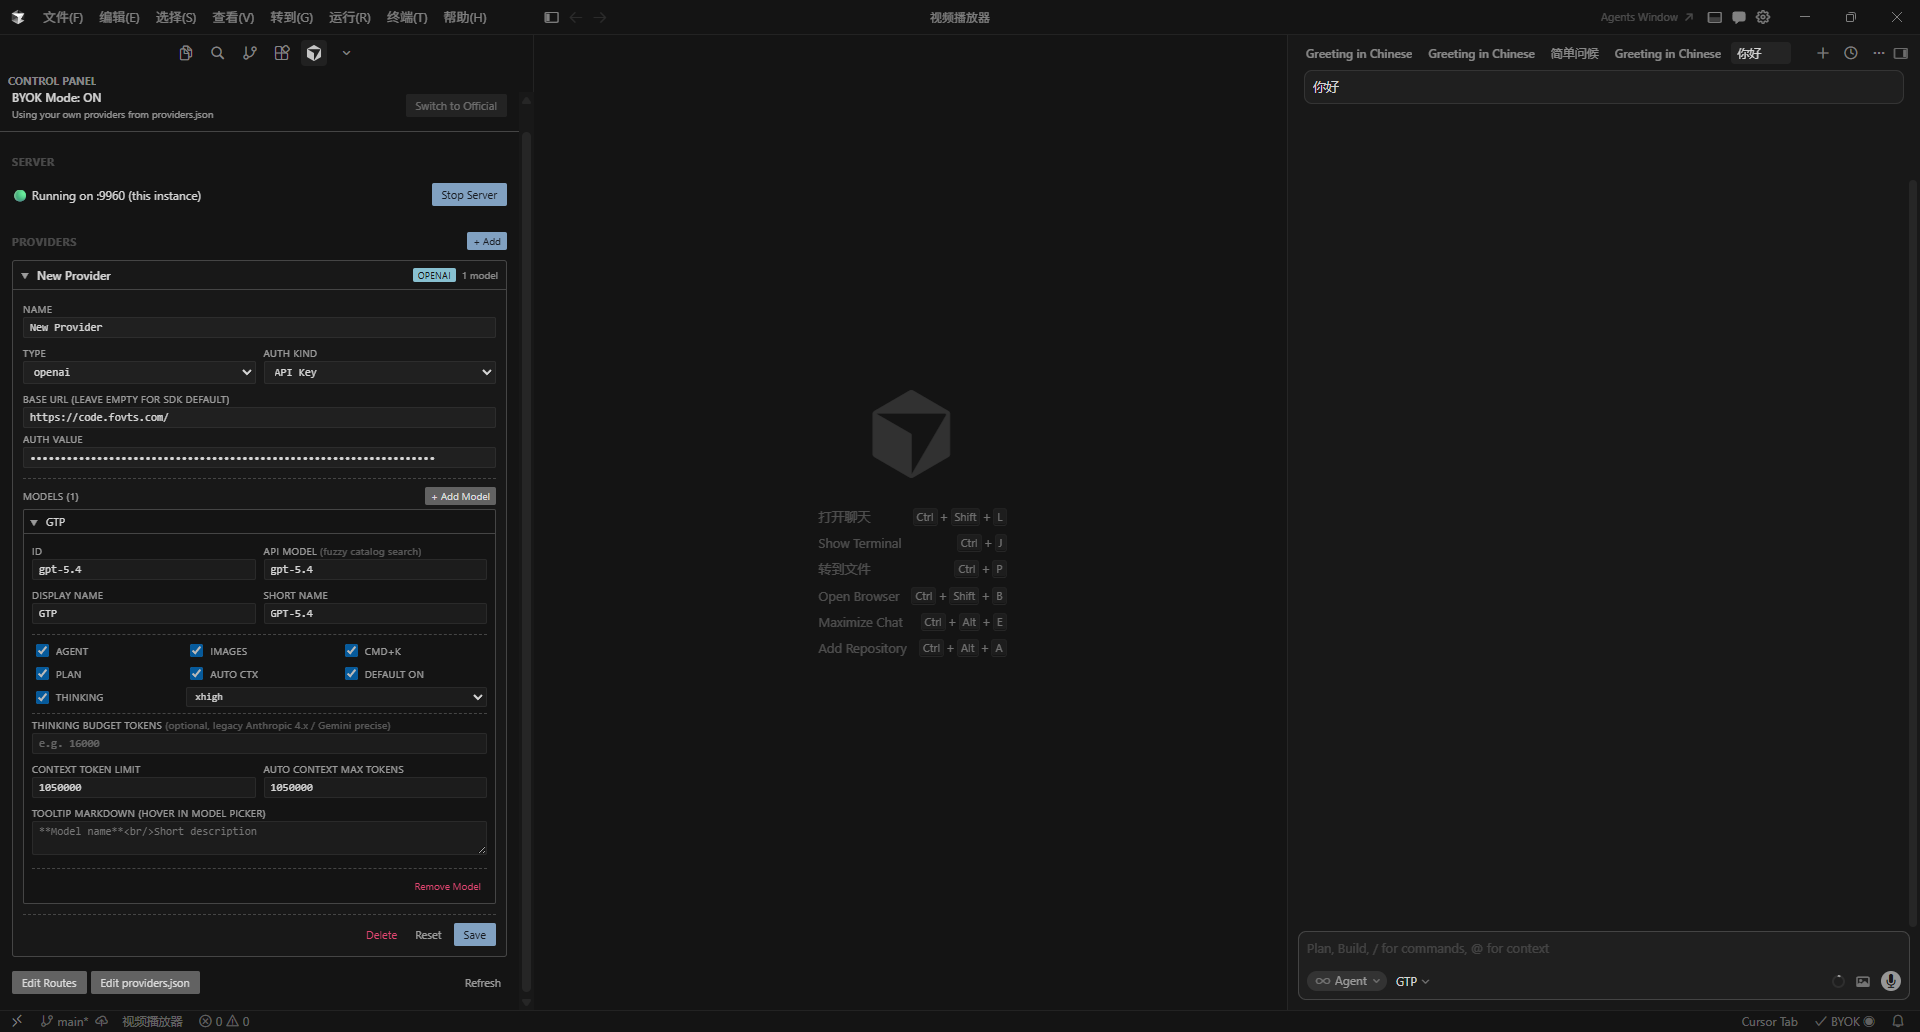Select the BYOK cube panel icon
This screenshot has height=1032, width=1920.
tap(314, 53)
